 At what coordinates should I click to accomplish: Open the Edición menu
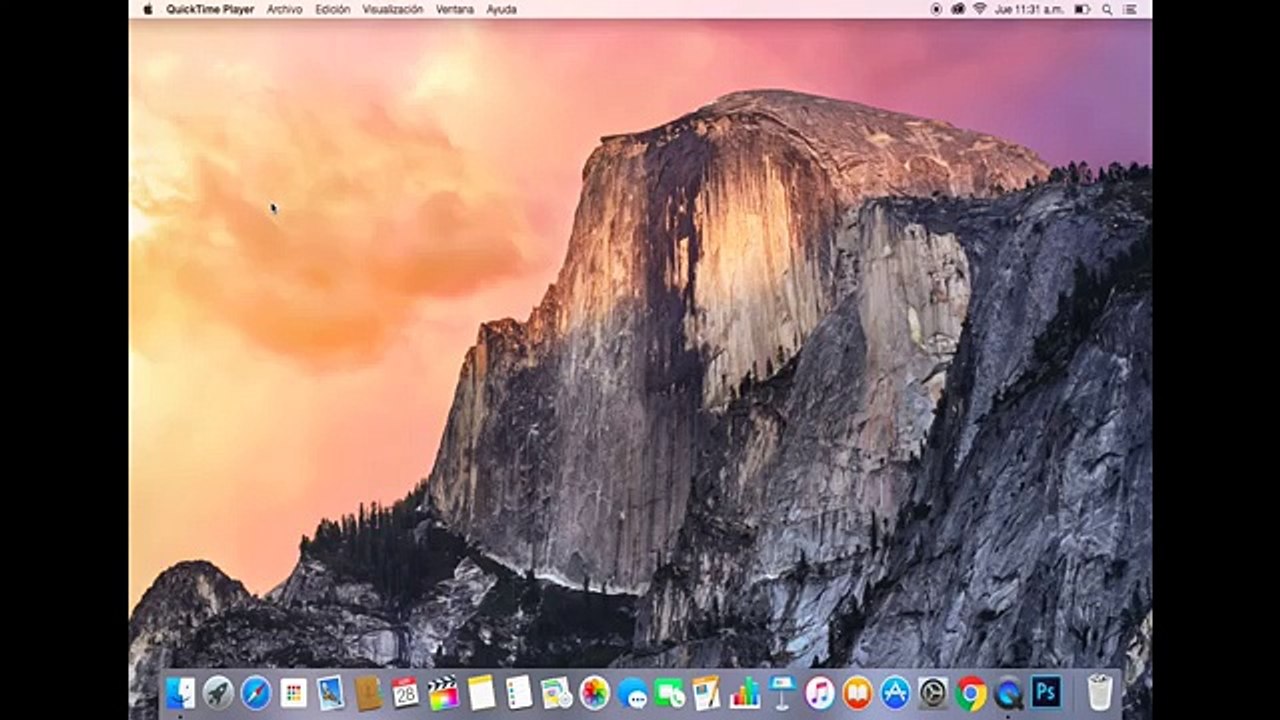point(333,9)
